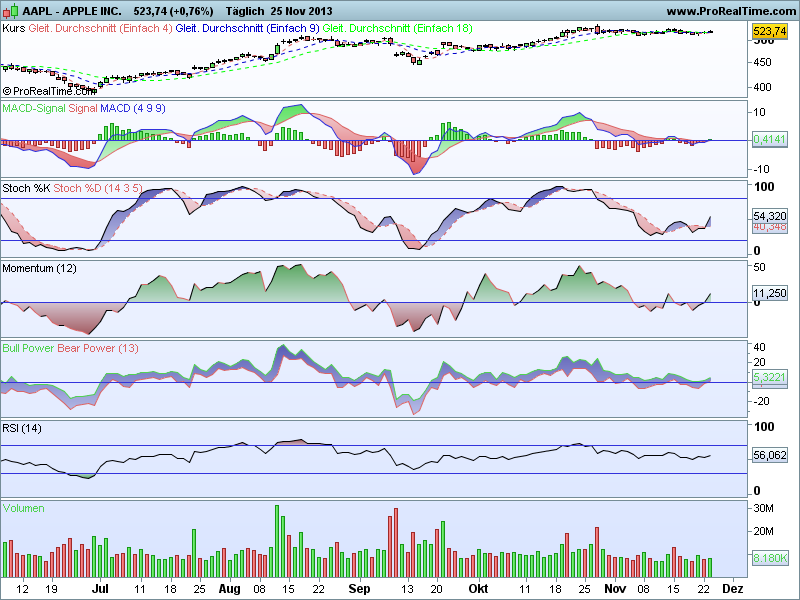Click Gleit. Durchschnitt (Einfach 9) legend
The width and height of the screenshot is (800, 600).
tap(247, 28)
